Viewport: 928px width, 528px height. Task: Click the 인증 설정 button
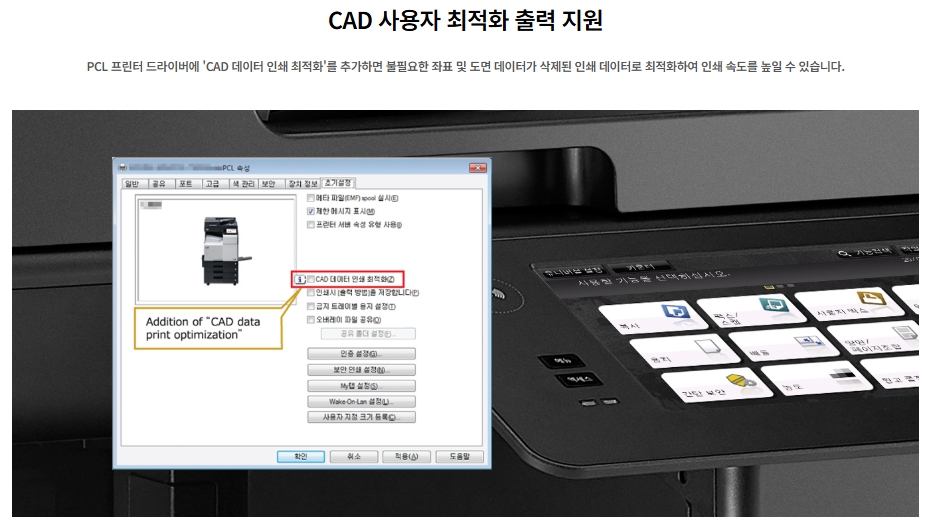pos(361,354)
